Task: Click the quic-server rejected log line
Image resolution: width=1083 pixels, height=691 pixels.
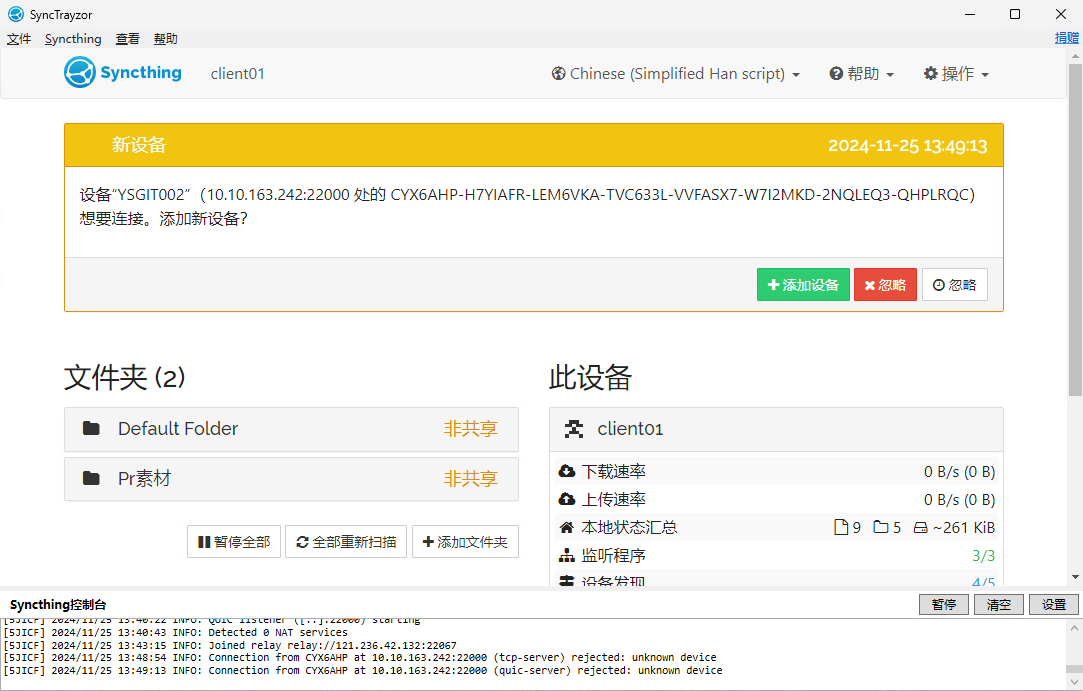Action: click(363, 670)
